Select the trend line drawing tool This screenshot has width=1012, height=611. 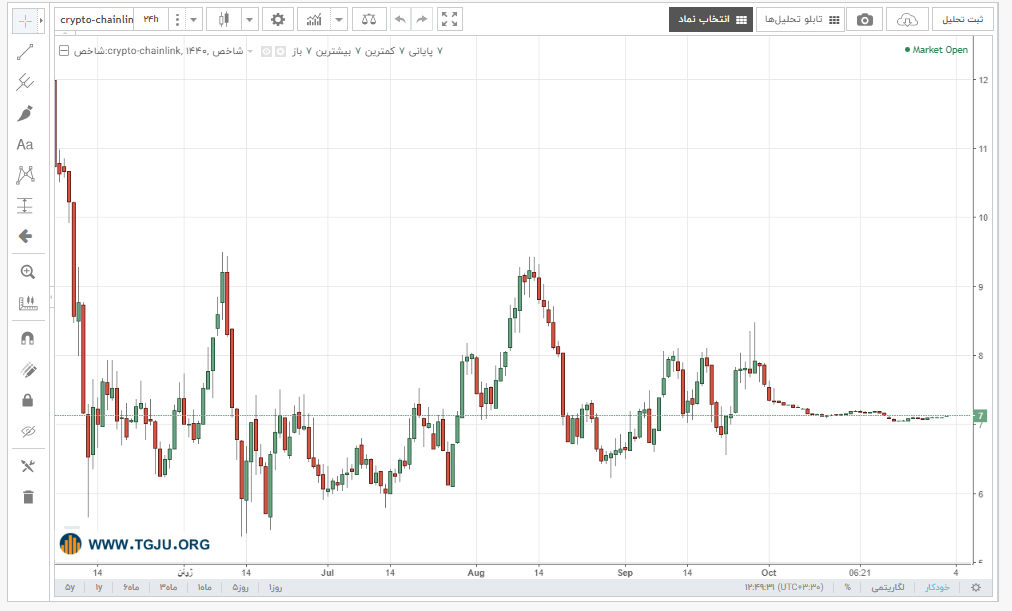point(25,52)
